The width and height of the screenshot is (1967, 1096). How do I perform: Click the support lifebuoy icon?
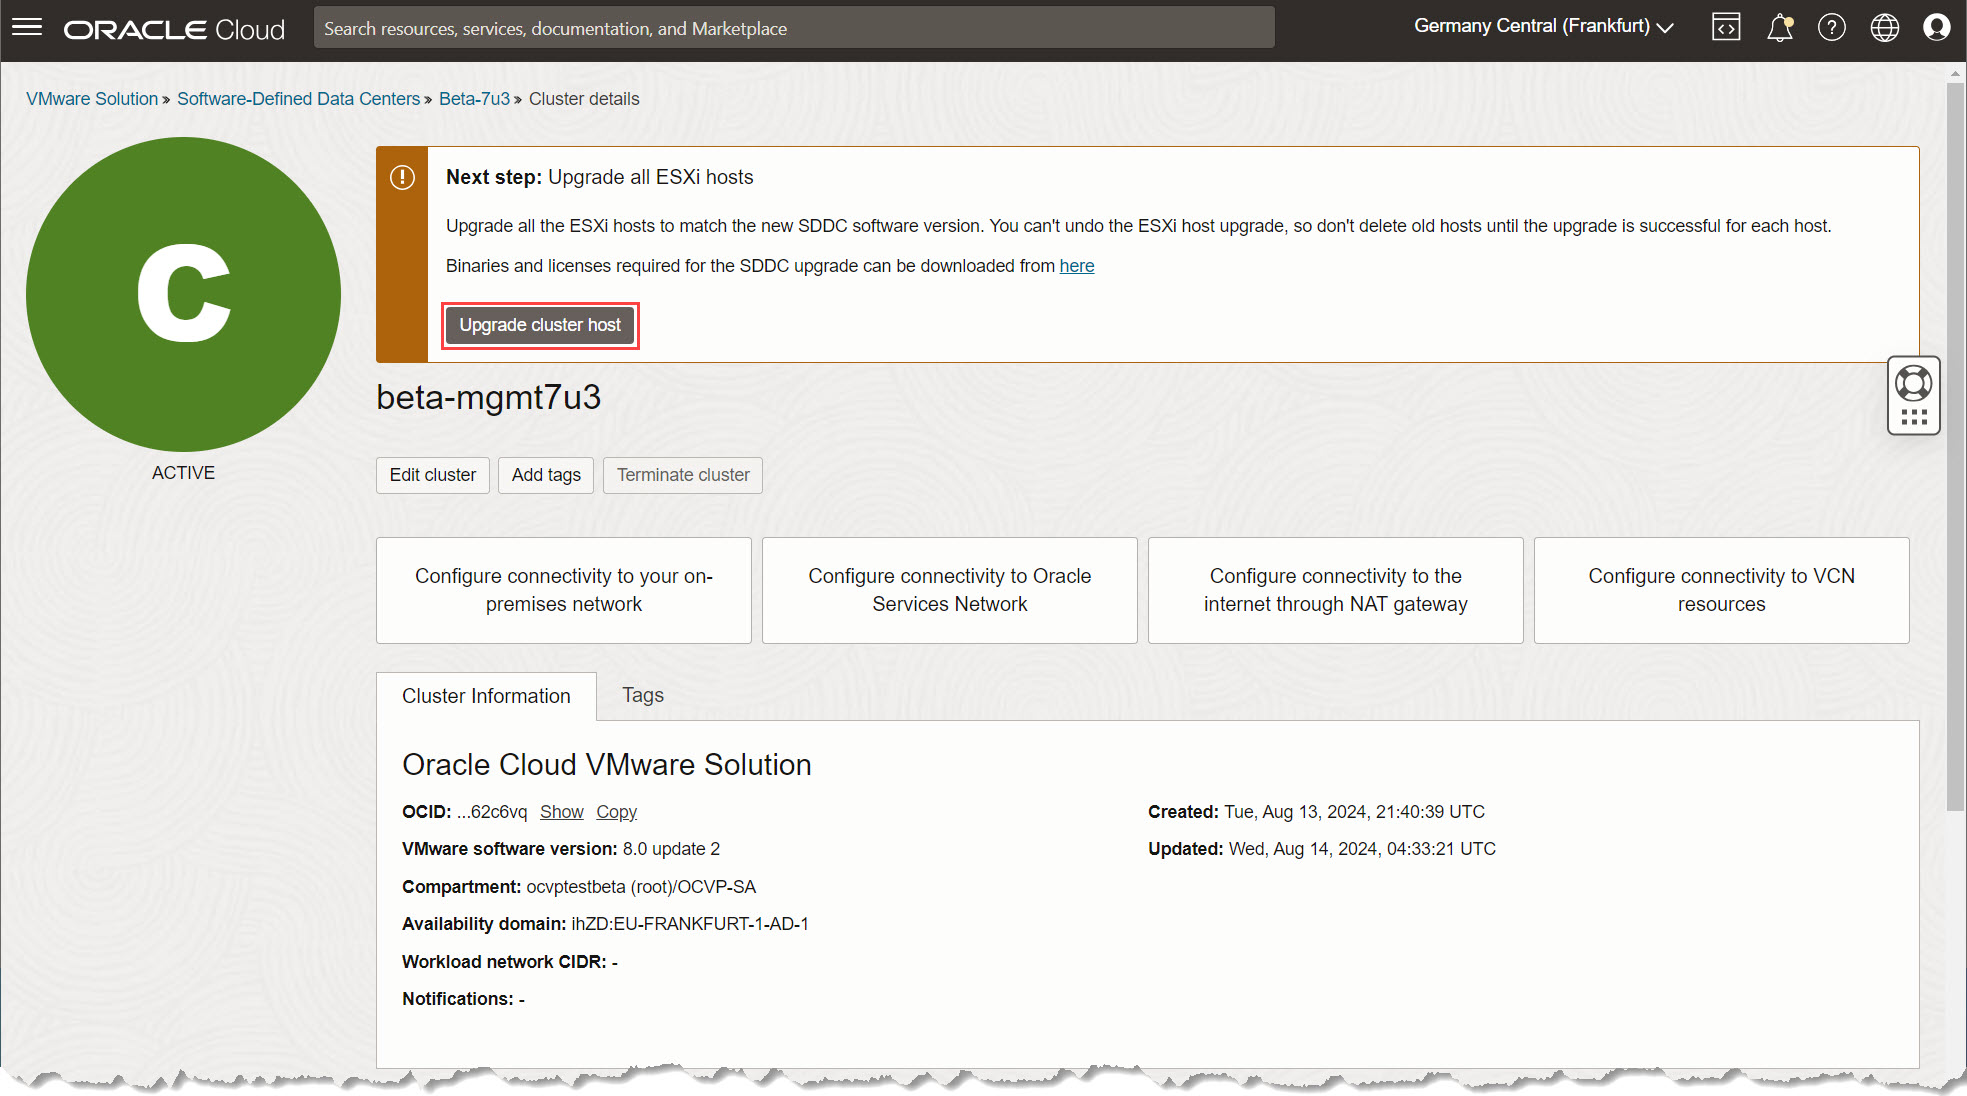(1913, 383)
